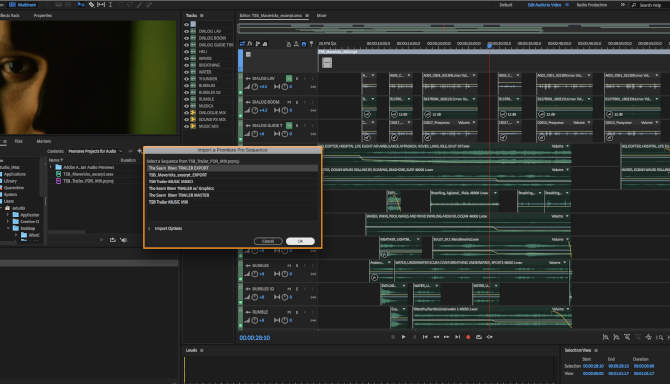670x384 pixels.
Task: Select the 'TRAILER w/ Graphics' sequence
Action: click(232, 188)
